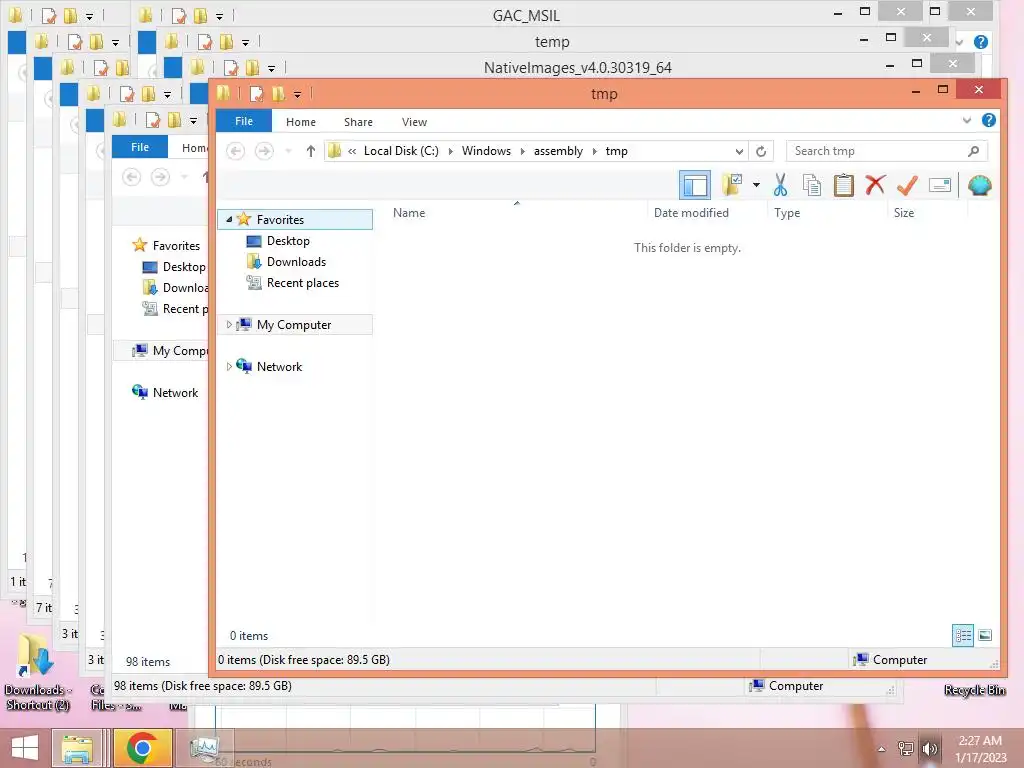Go up to the assembly folder
1024x768 pixels.
click(x=311, y=151)
